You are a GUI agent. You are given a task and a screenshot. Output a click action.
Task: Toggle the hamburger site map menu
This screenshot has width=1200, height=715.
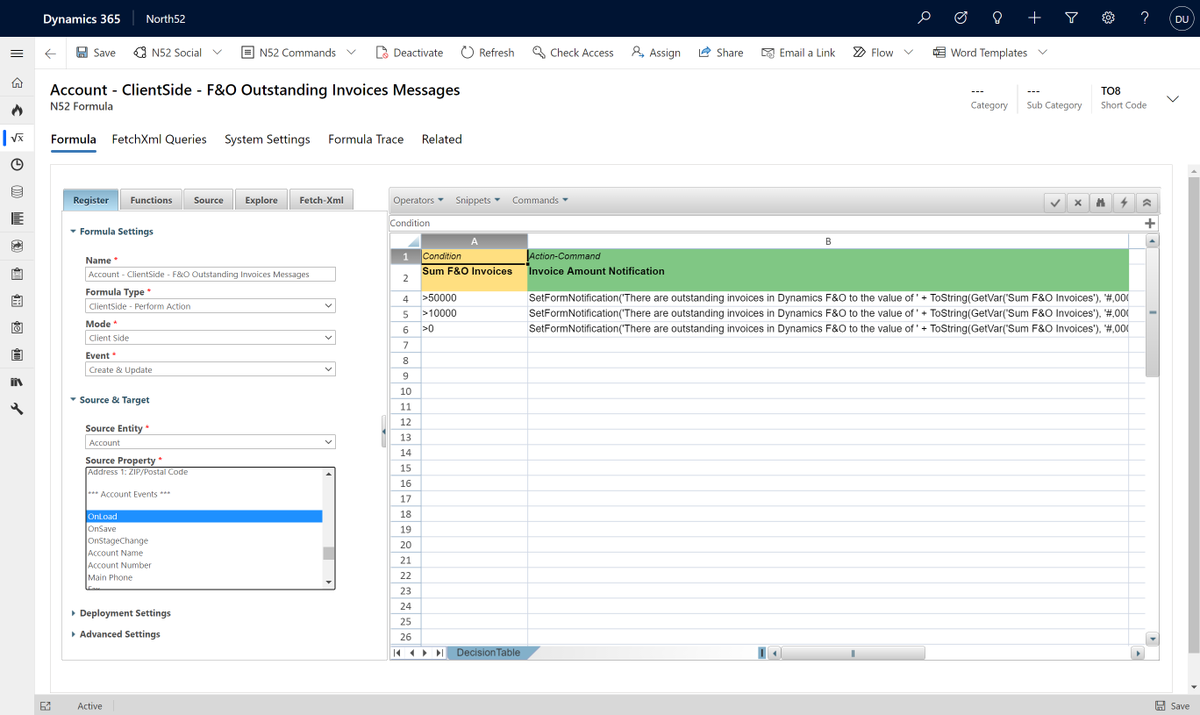pyautogui.click(x=17, y=53)
